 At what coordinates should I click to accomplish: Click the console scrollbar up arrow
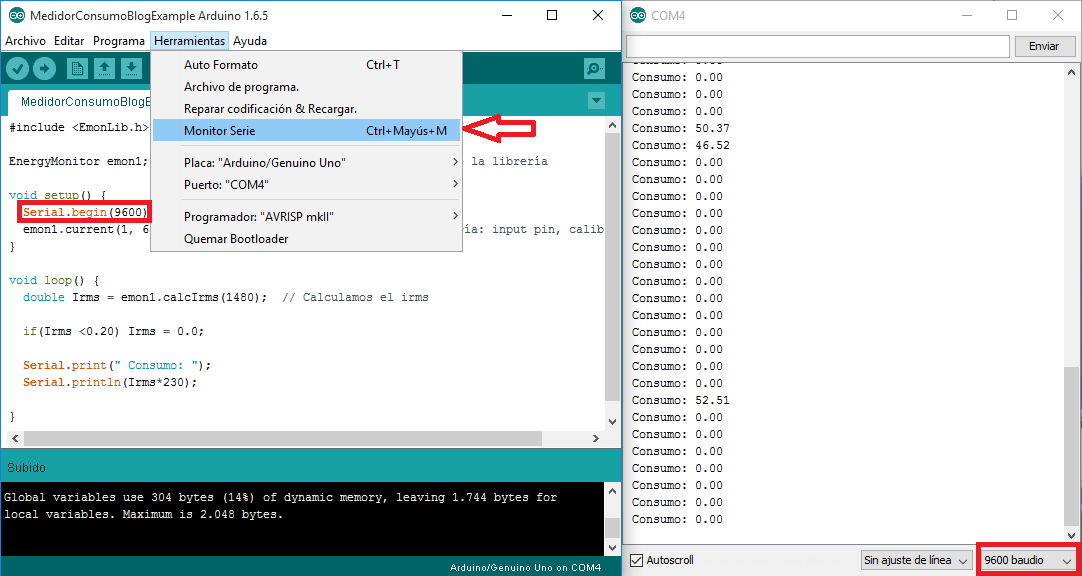(x=611, y=491)
